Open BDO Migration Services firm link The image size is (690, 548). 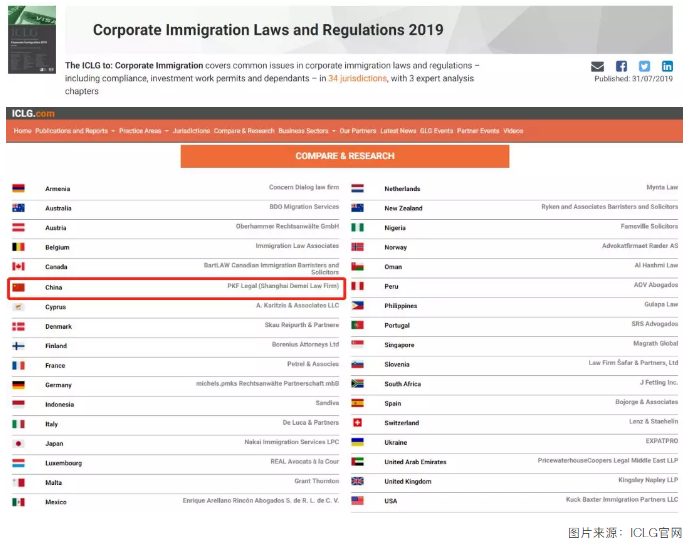click(x=304, y=206)
